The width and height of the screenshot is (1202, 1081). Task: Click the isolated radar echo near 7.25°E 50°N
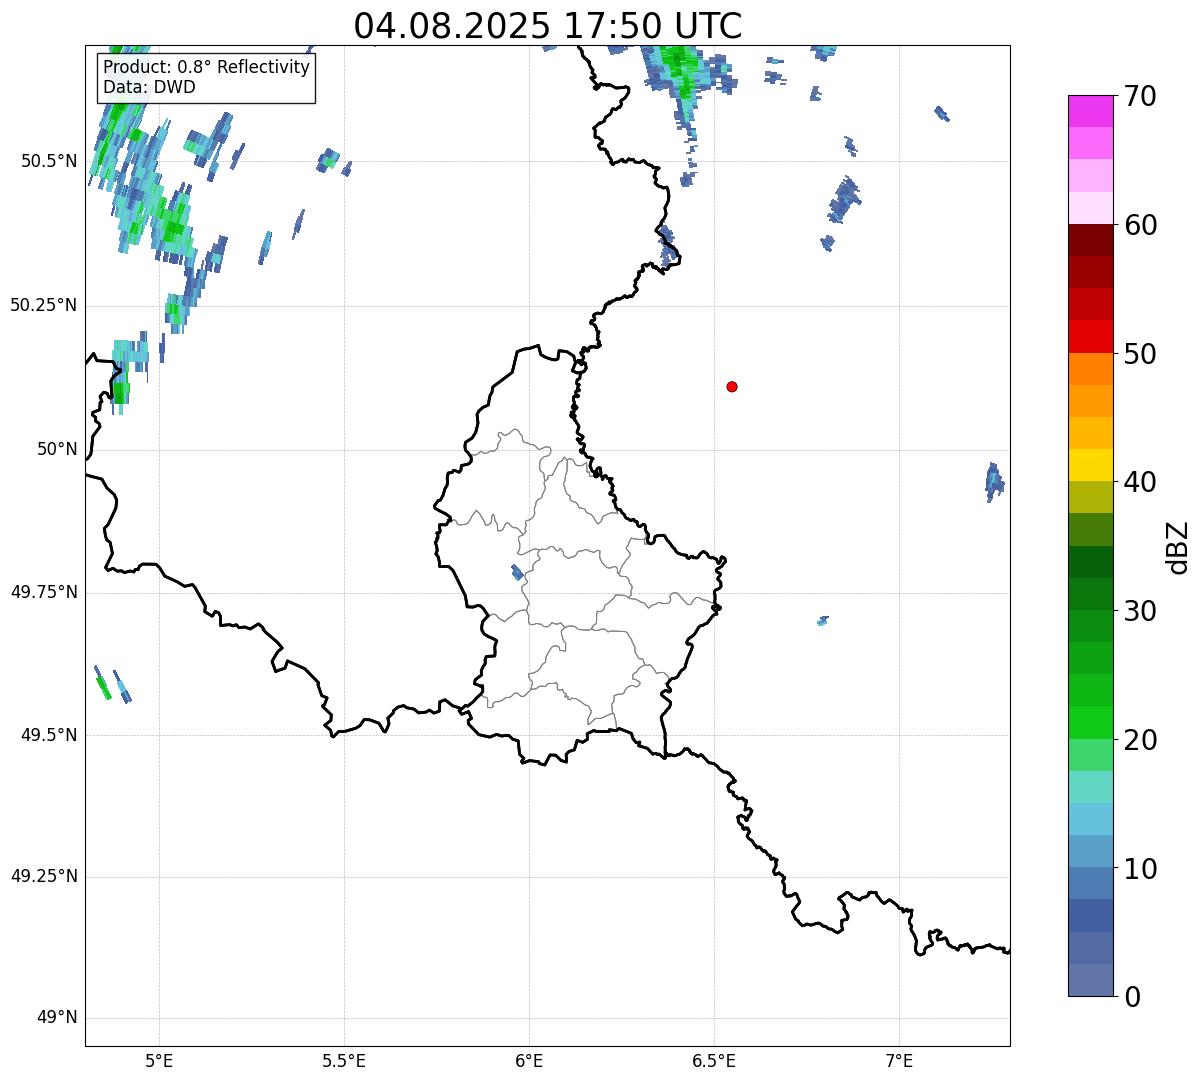994,482
